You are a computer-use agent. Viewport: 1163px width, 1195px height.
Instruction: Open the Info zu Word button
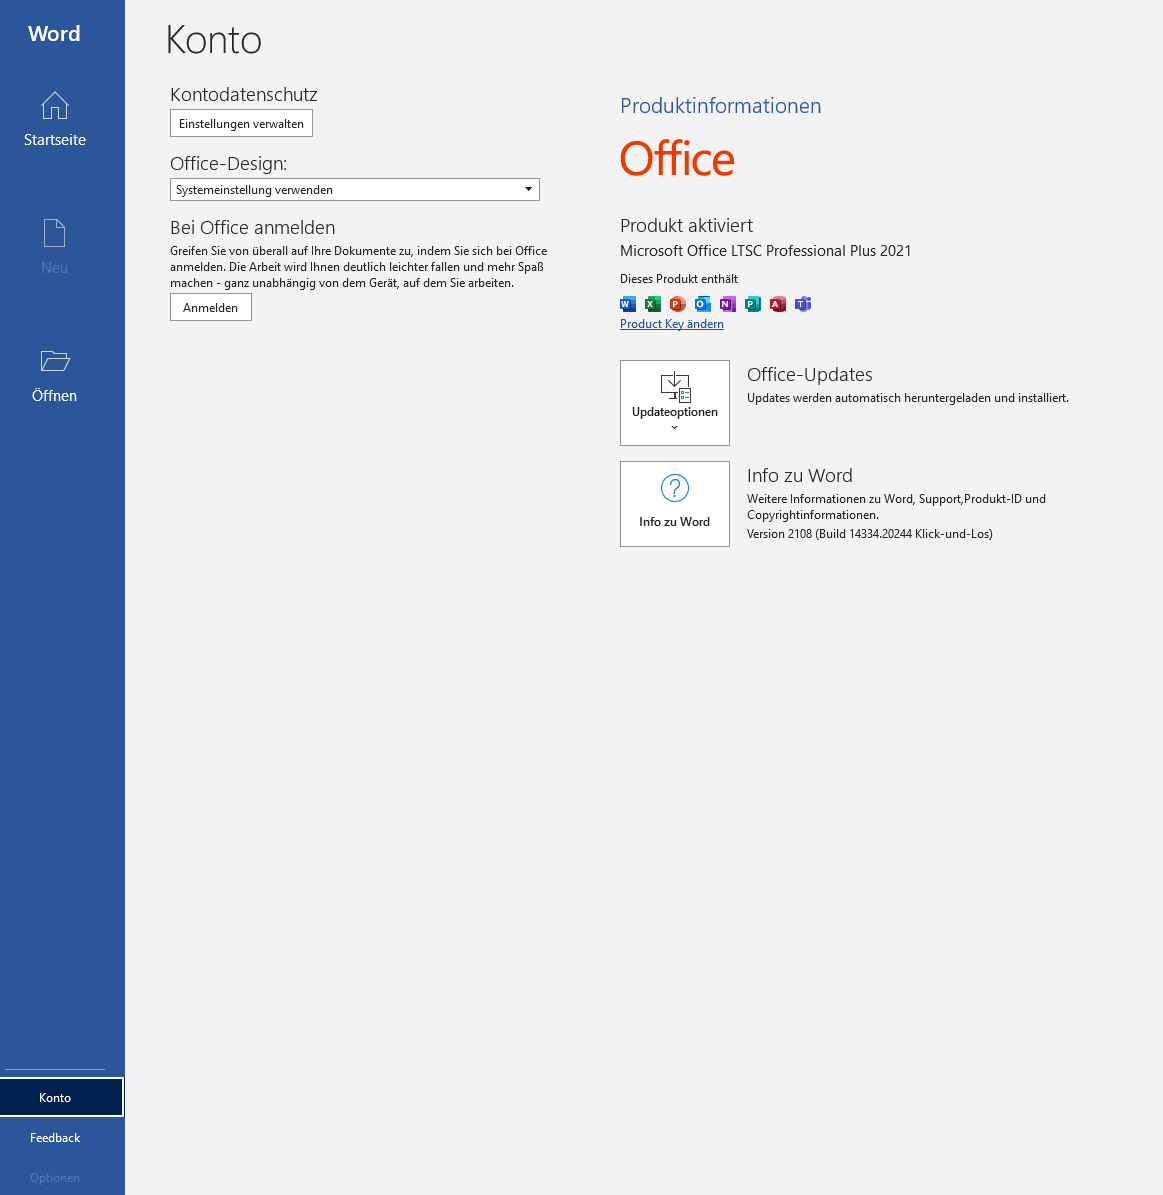tap(675, 504)
